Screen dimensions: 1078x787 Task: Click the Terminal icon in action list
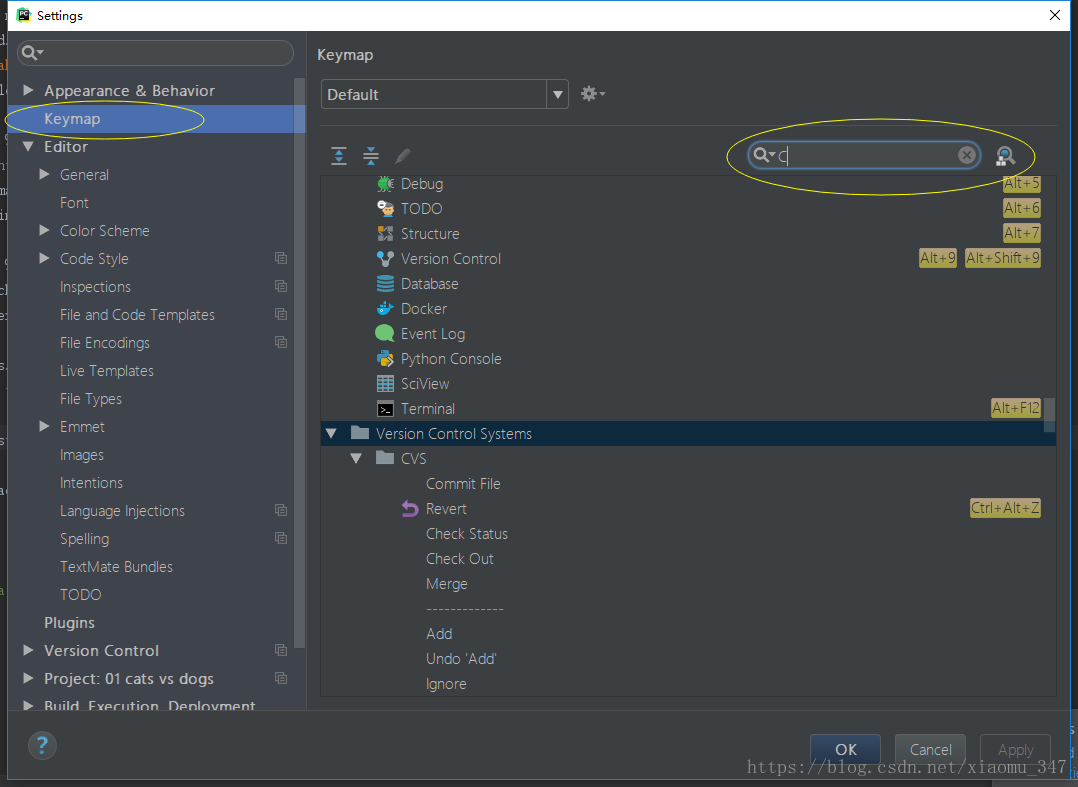click(x=385, y=409)
